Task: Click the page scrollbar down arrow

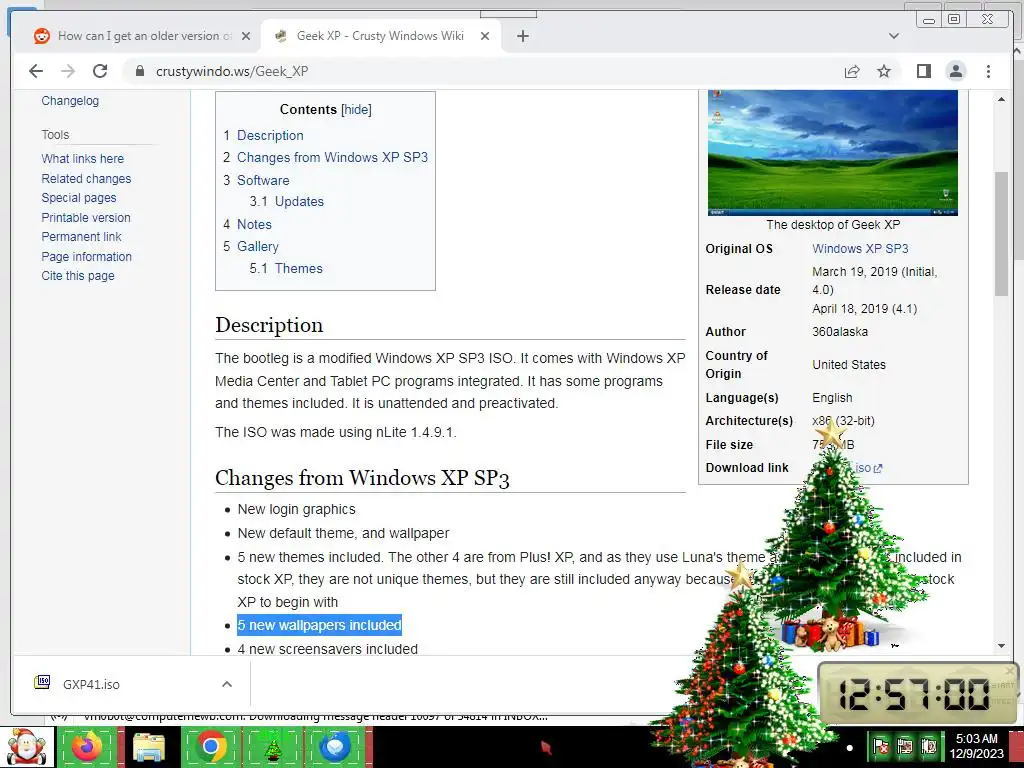Action: tap(1001, 646)
